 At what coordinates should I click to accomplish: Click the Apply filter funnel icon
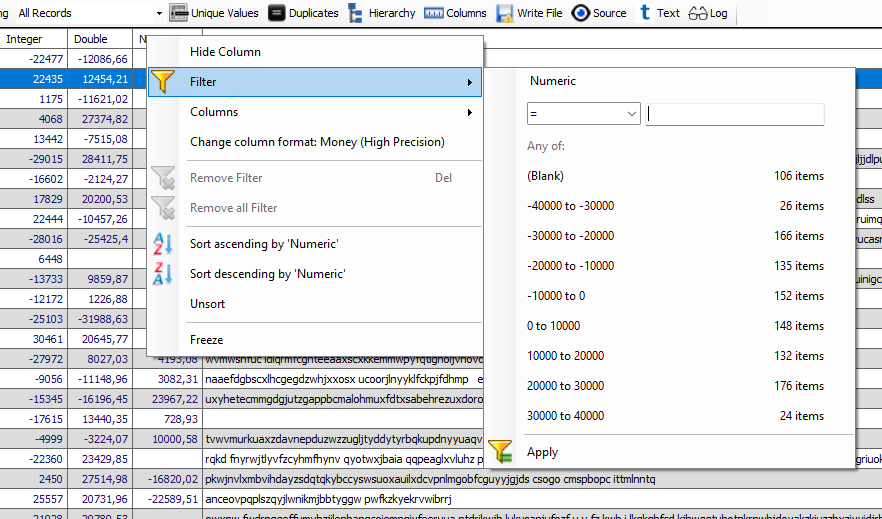pos(500,452)
